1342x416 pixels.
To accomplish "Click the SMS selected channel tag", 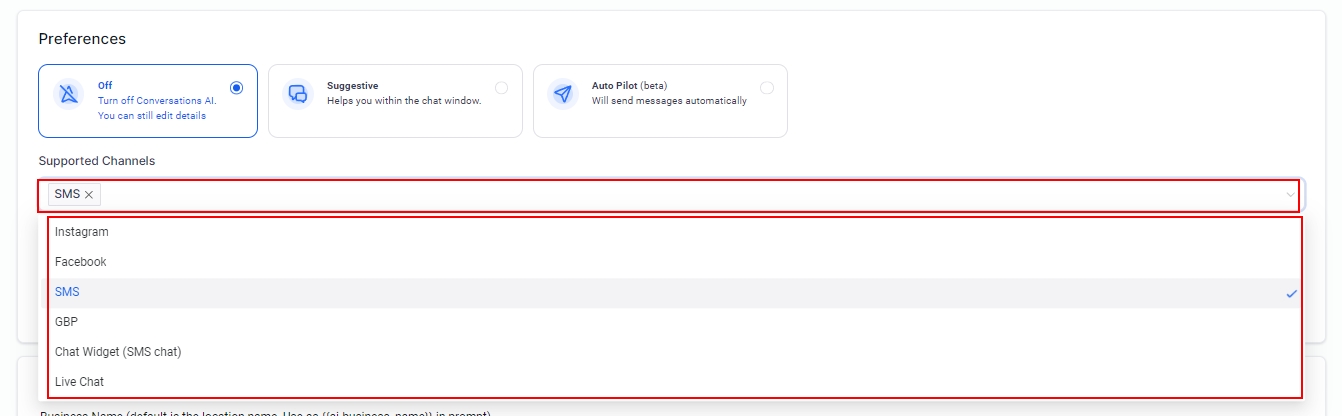I will tap(67, 194).
